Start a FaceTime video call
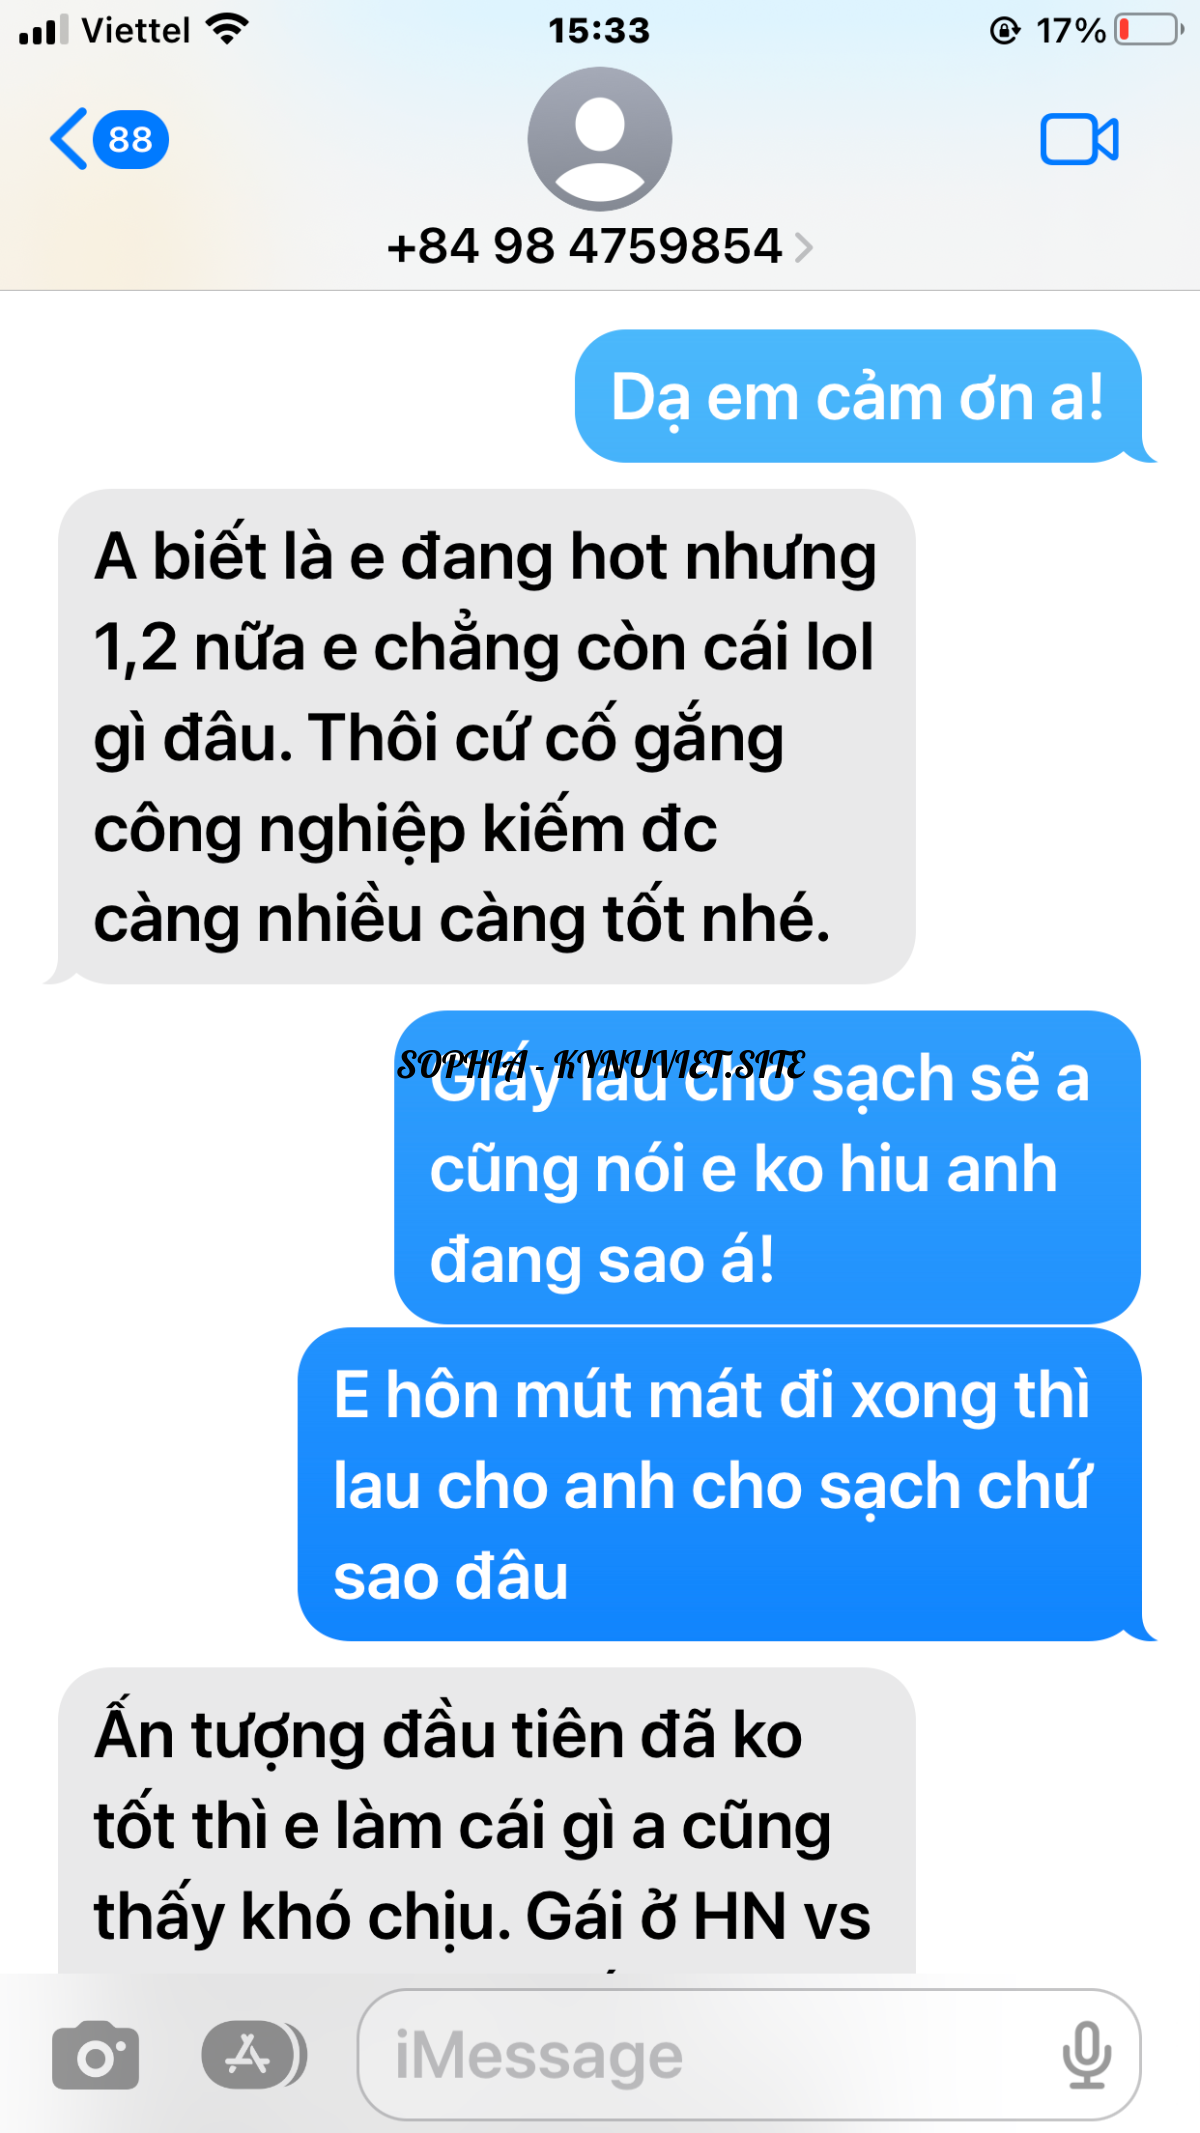The image size is (1200, 2133). tap(1079, 139)
